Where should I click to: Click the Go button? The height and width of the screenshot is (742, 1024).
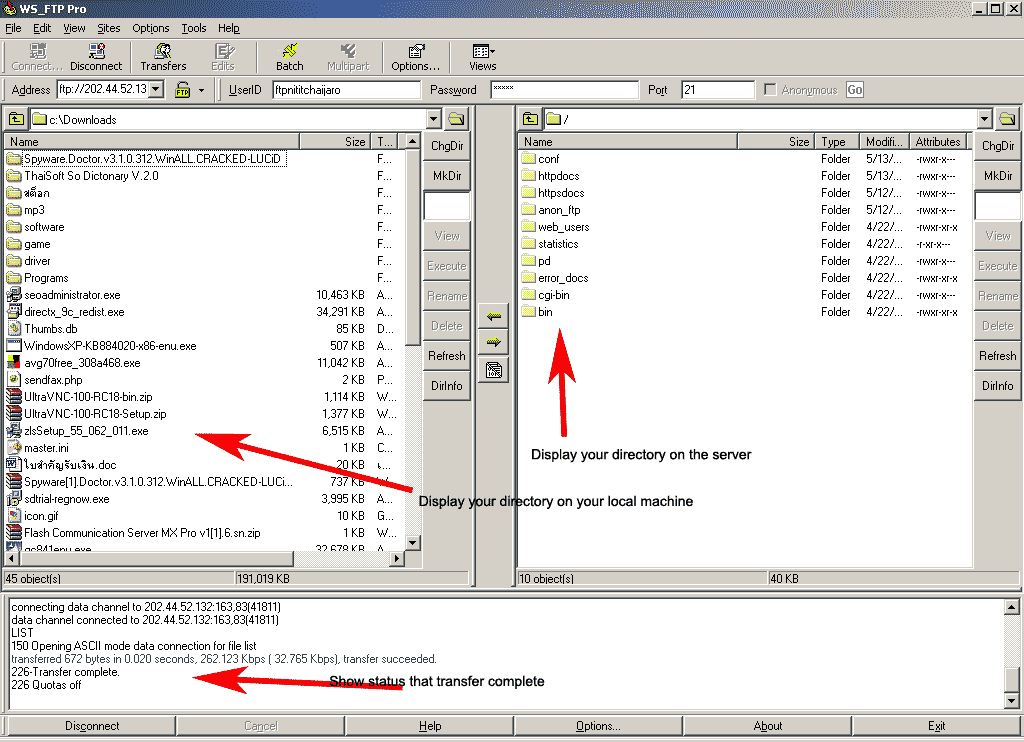coord(854,89)
